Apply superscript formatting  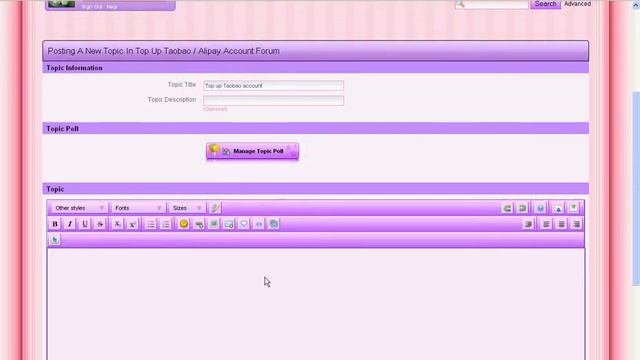(x=132, y=224)
